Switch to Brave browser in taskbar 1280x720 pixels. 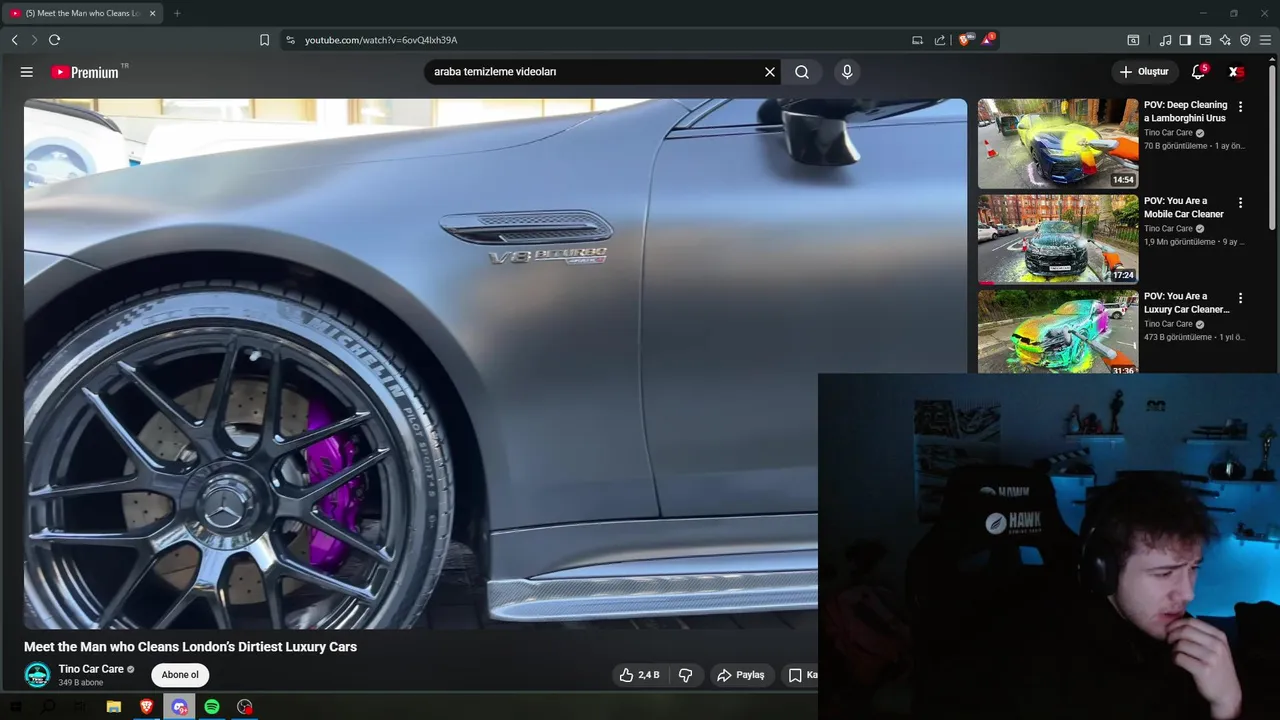pos(147,707)
